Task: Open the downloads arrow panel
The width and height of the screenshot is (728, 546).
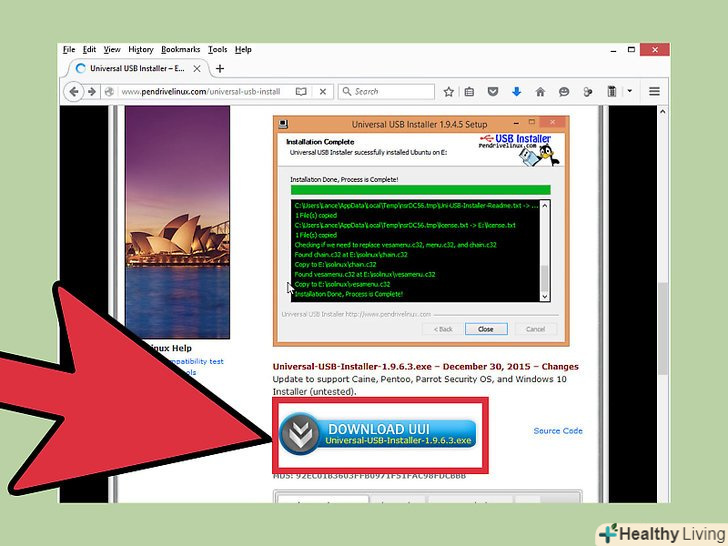Action: point(516,91)
